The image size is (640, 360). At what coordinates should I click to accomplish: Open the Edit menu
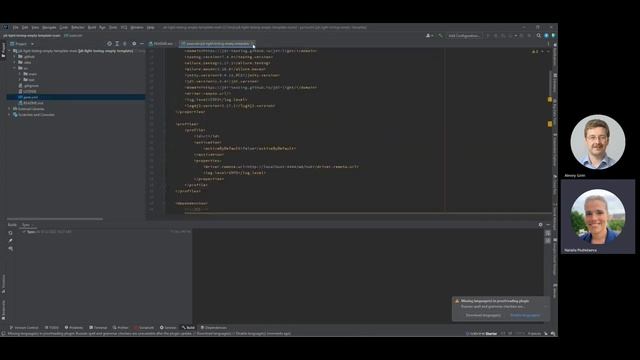[x=25, y=27]
